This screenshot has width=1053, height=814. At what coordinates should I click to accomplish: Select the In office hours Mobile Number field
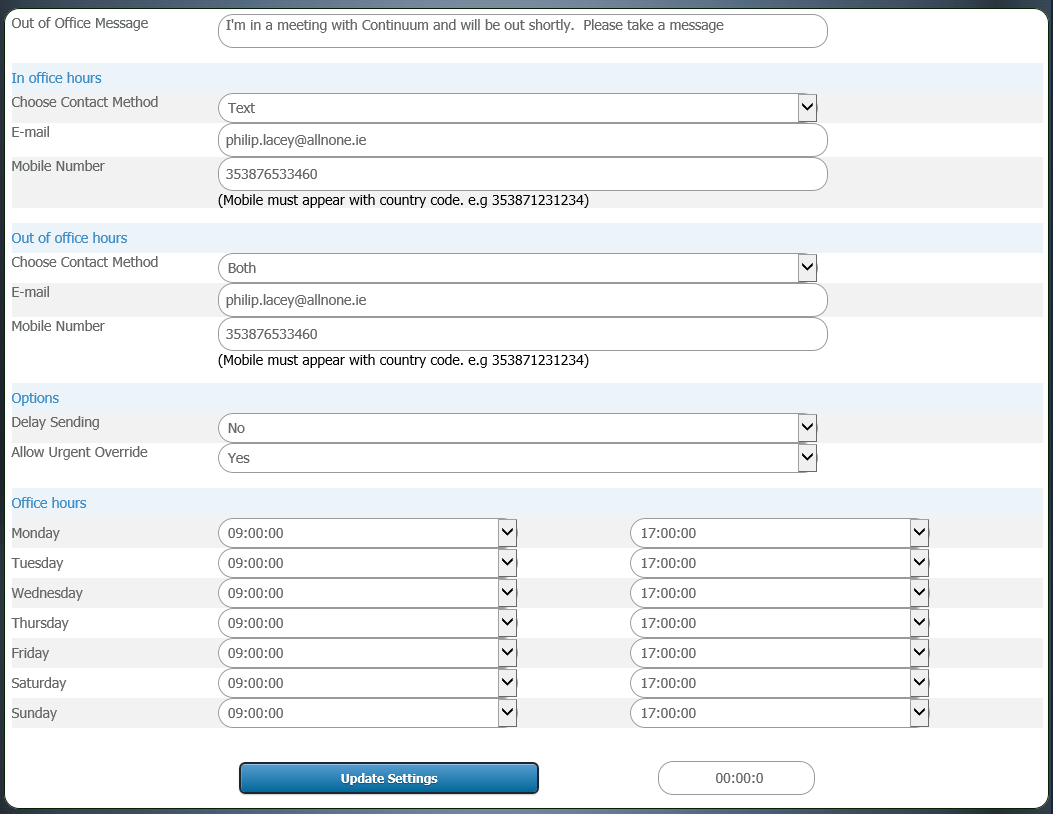pos(522,174)
